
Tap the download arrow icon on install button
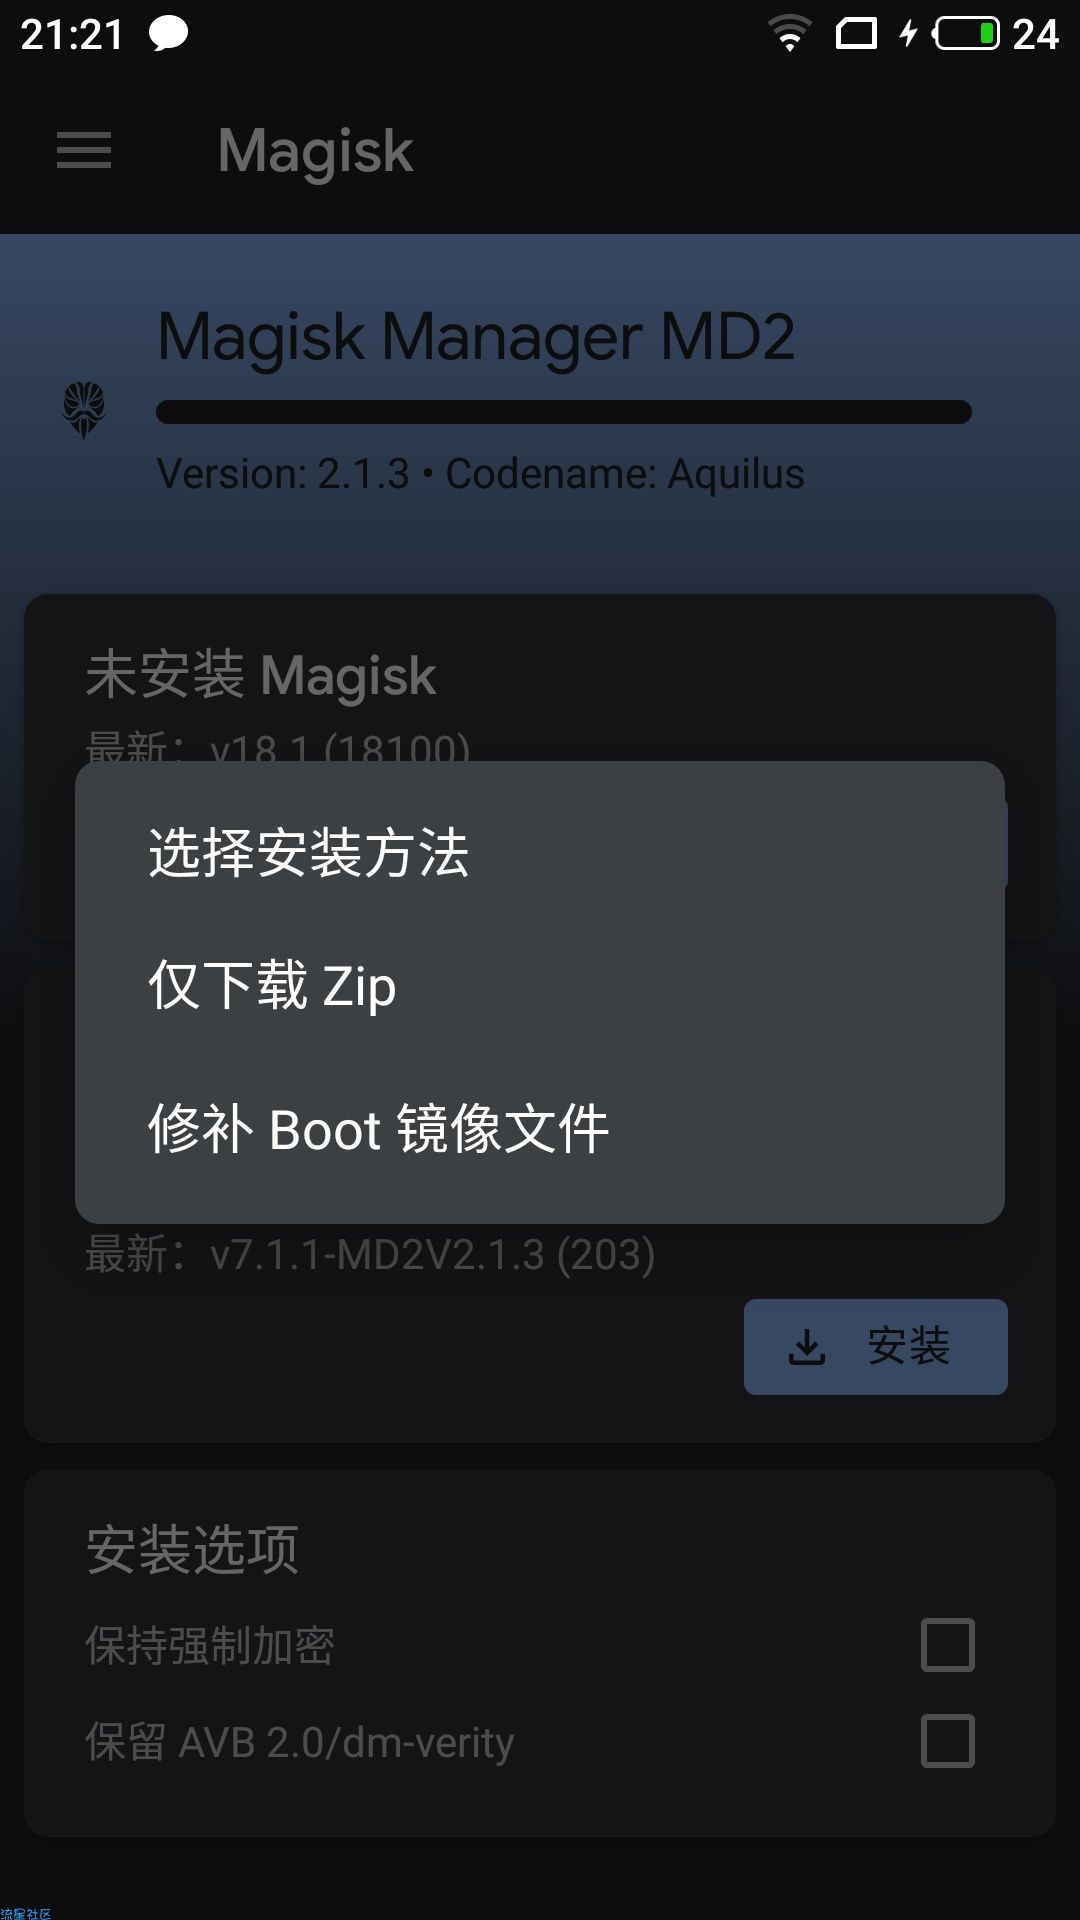click(x=807, y=1347)
